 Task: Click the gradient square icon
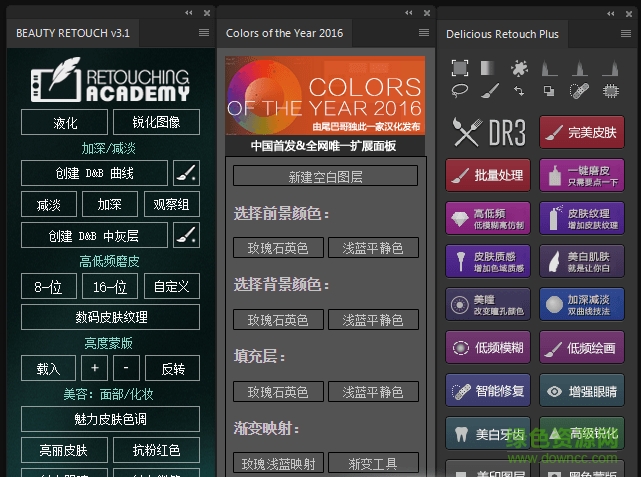coord(489,68)
